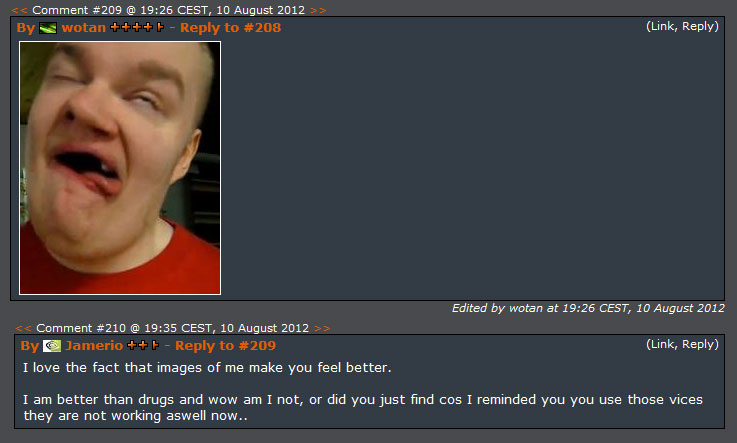Go to next comment via >> after #209

tap(318, 10)
